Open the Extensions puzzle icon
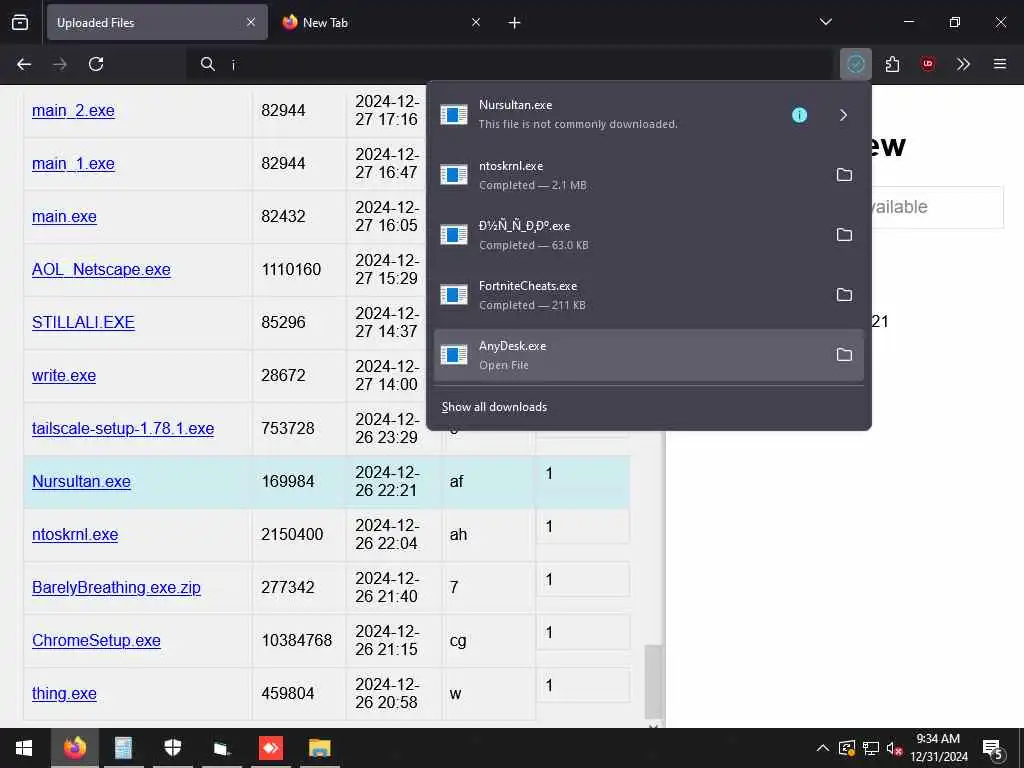Screen dimensions: 1024x768 click(892, 64)
